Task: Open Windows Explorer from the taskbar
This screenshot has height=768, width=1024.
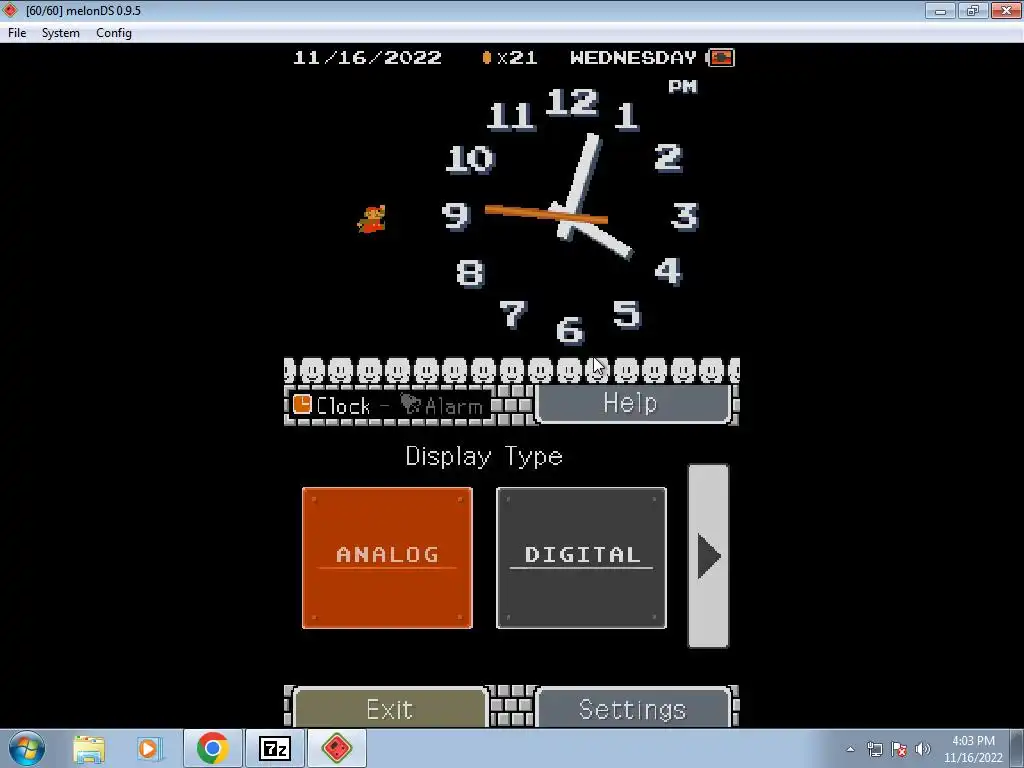Action: coord(89,749)
